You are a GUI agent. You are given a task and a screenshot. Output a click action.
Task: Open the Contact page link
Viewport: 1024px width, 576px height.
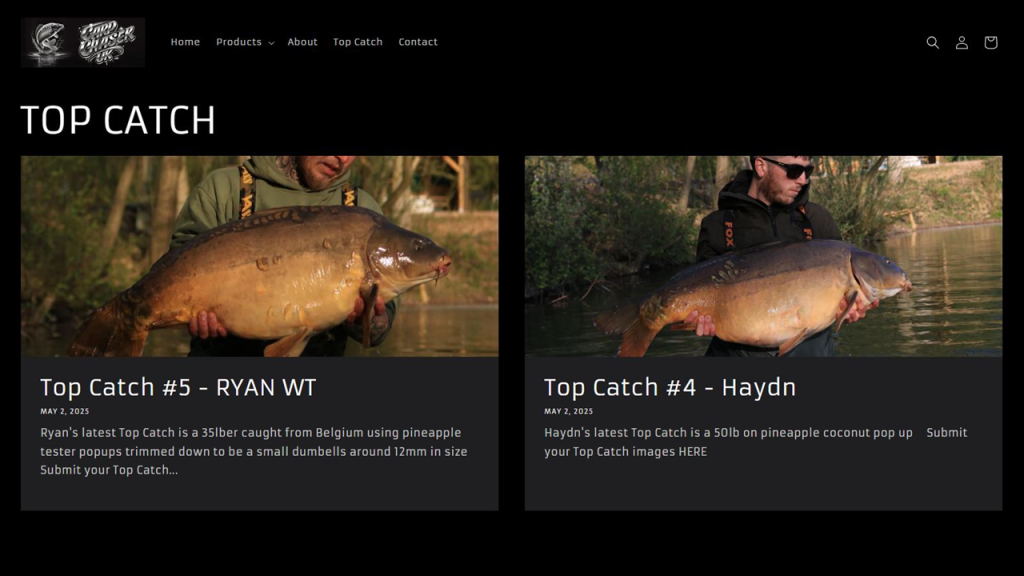[418, 42]
